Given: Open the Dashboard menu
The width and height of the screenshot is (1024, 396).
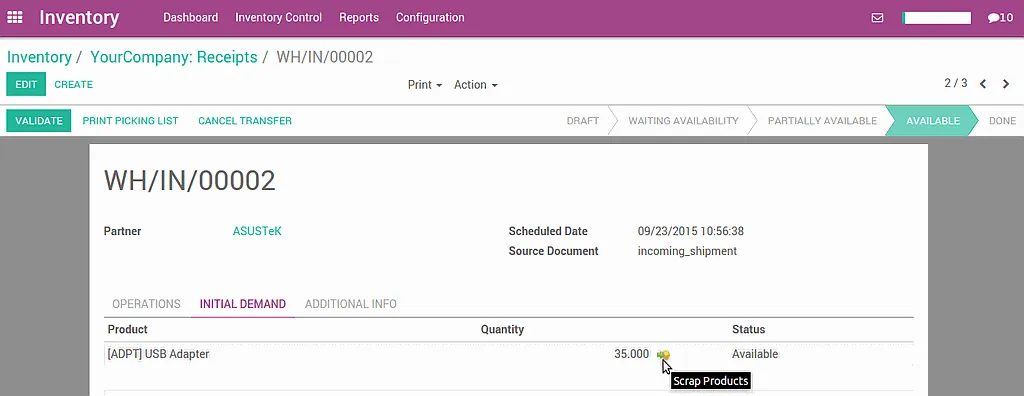Looking at the screenshot, I should point(191,18).
